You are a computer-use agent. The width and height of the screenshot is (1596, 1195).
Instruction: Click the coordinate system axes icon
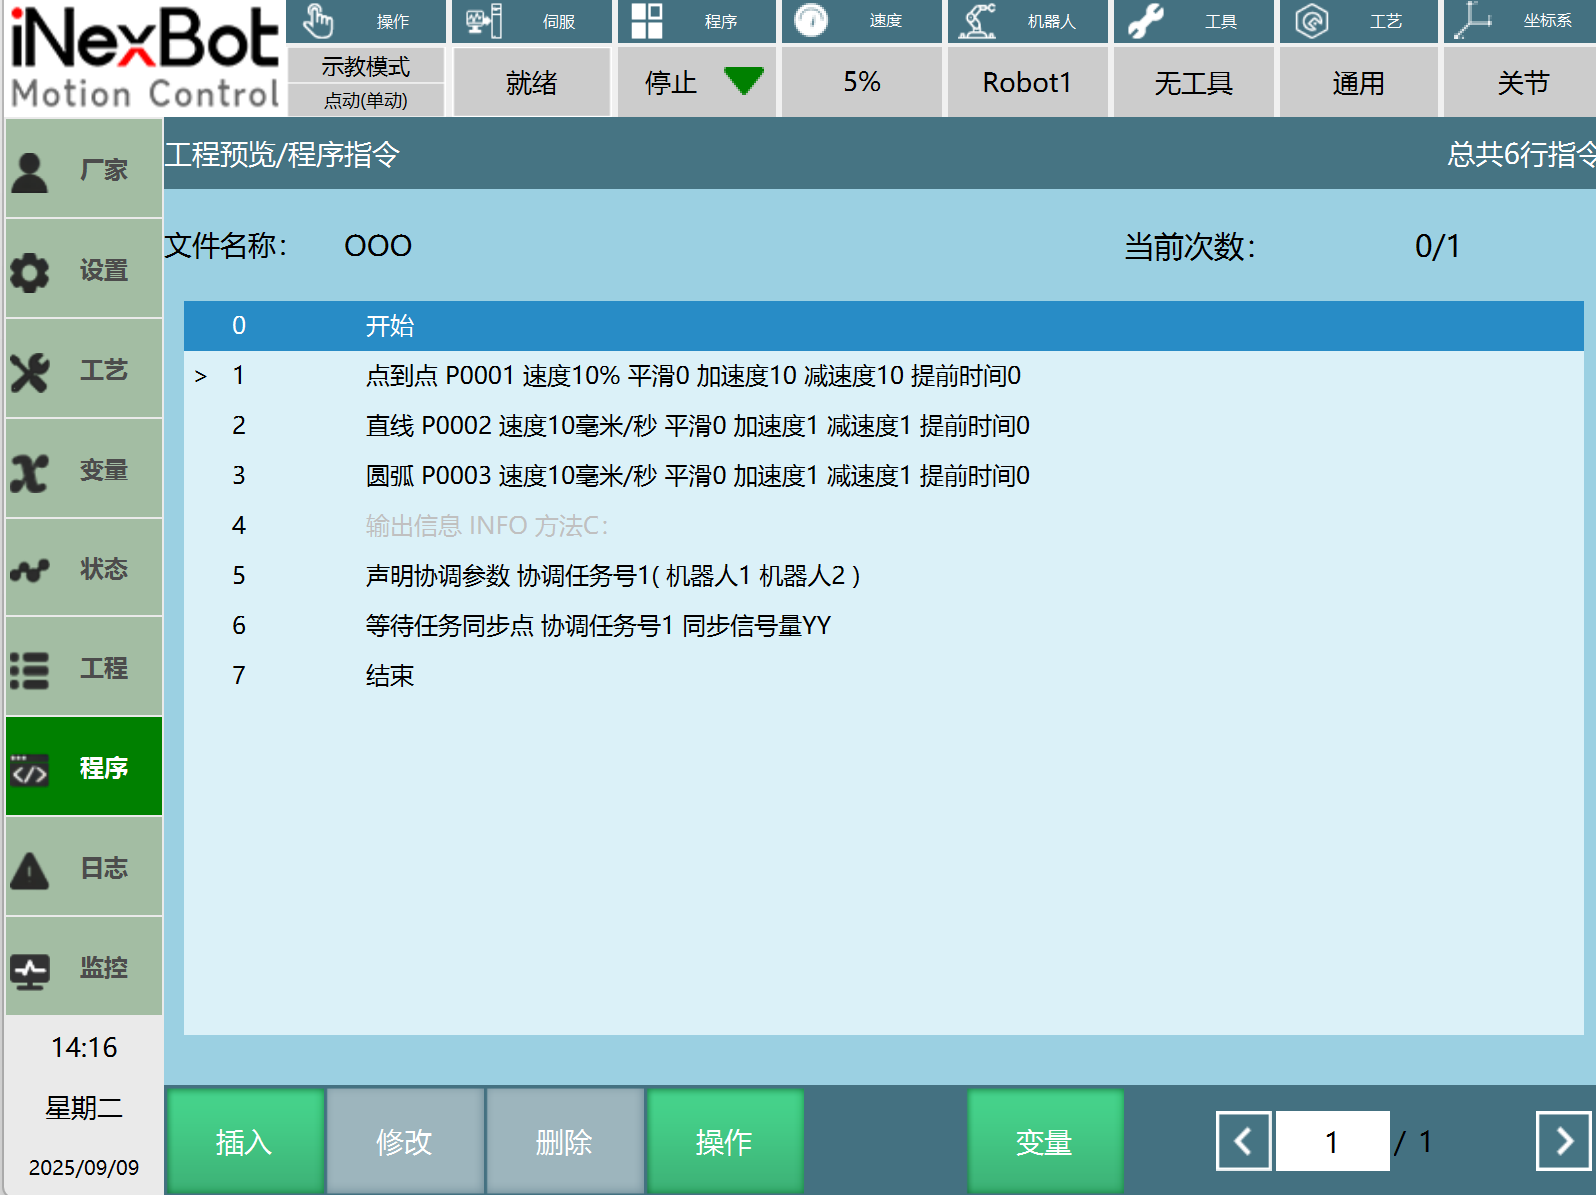click(1472, 21)
